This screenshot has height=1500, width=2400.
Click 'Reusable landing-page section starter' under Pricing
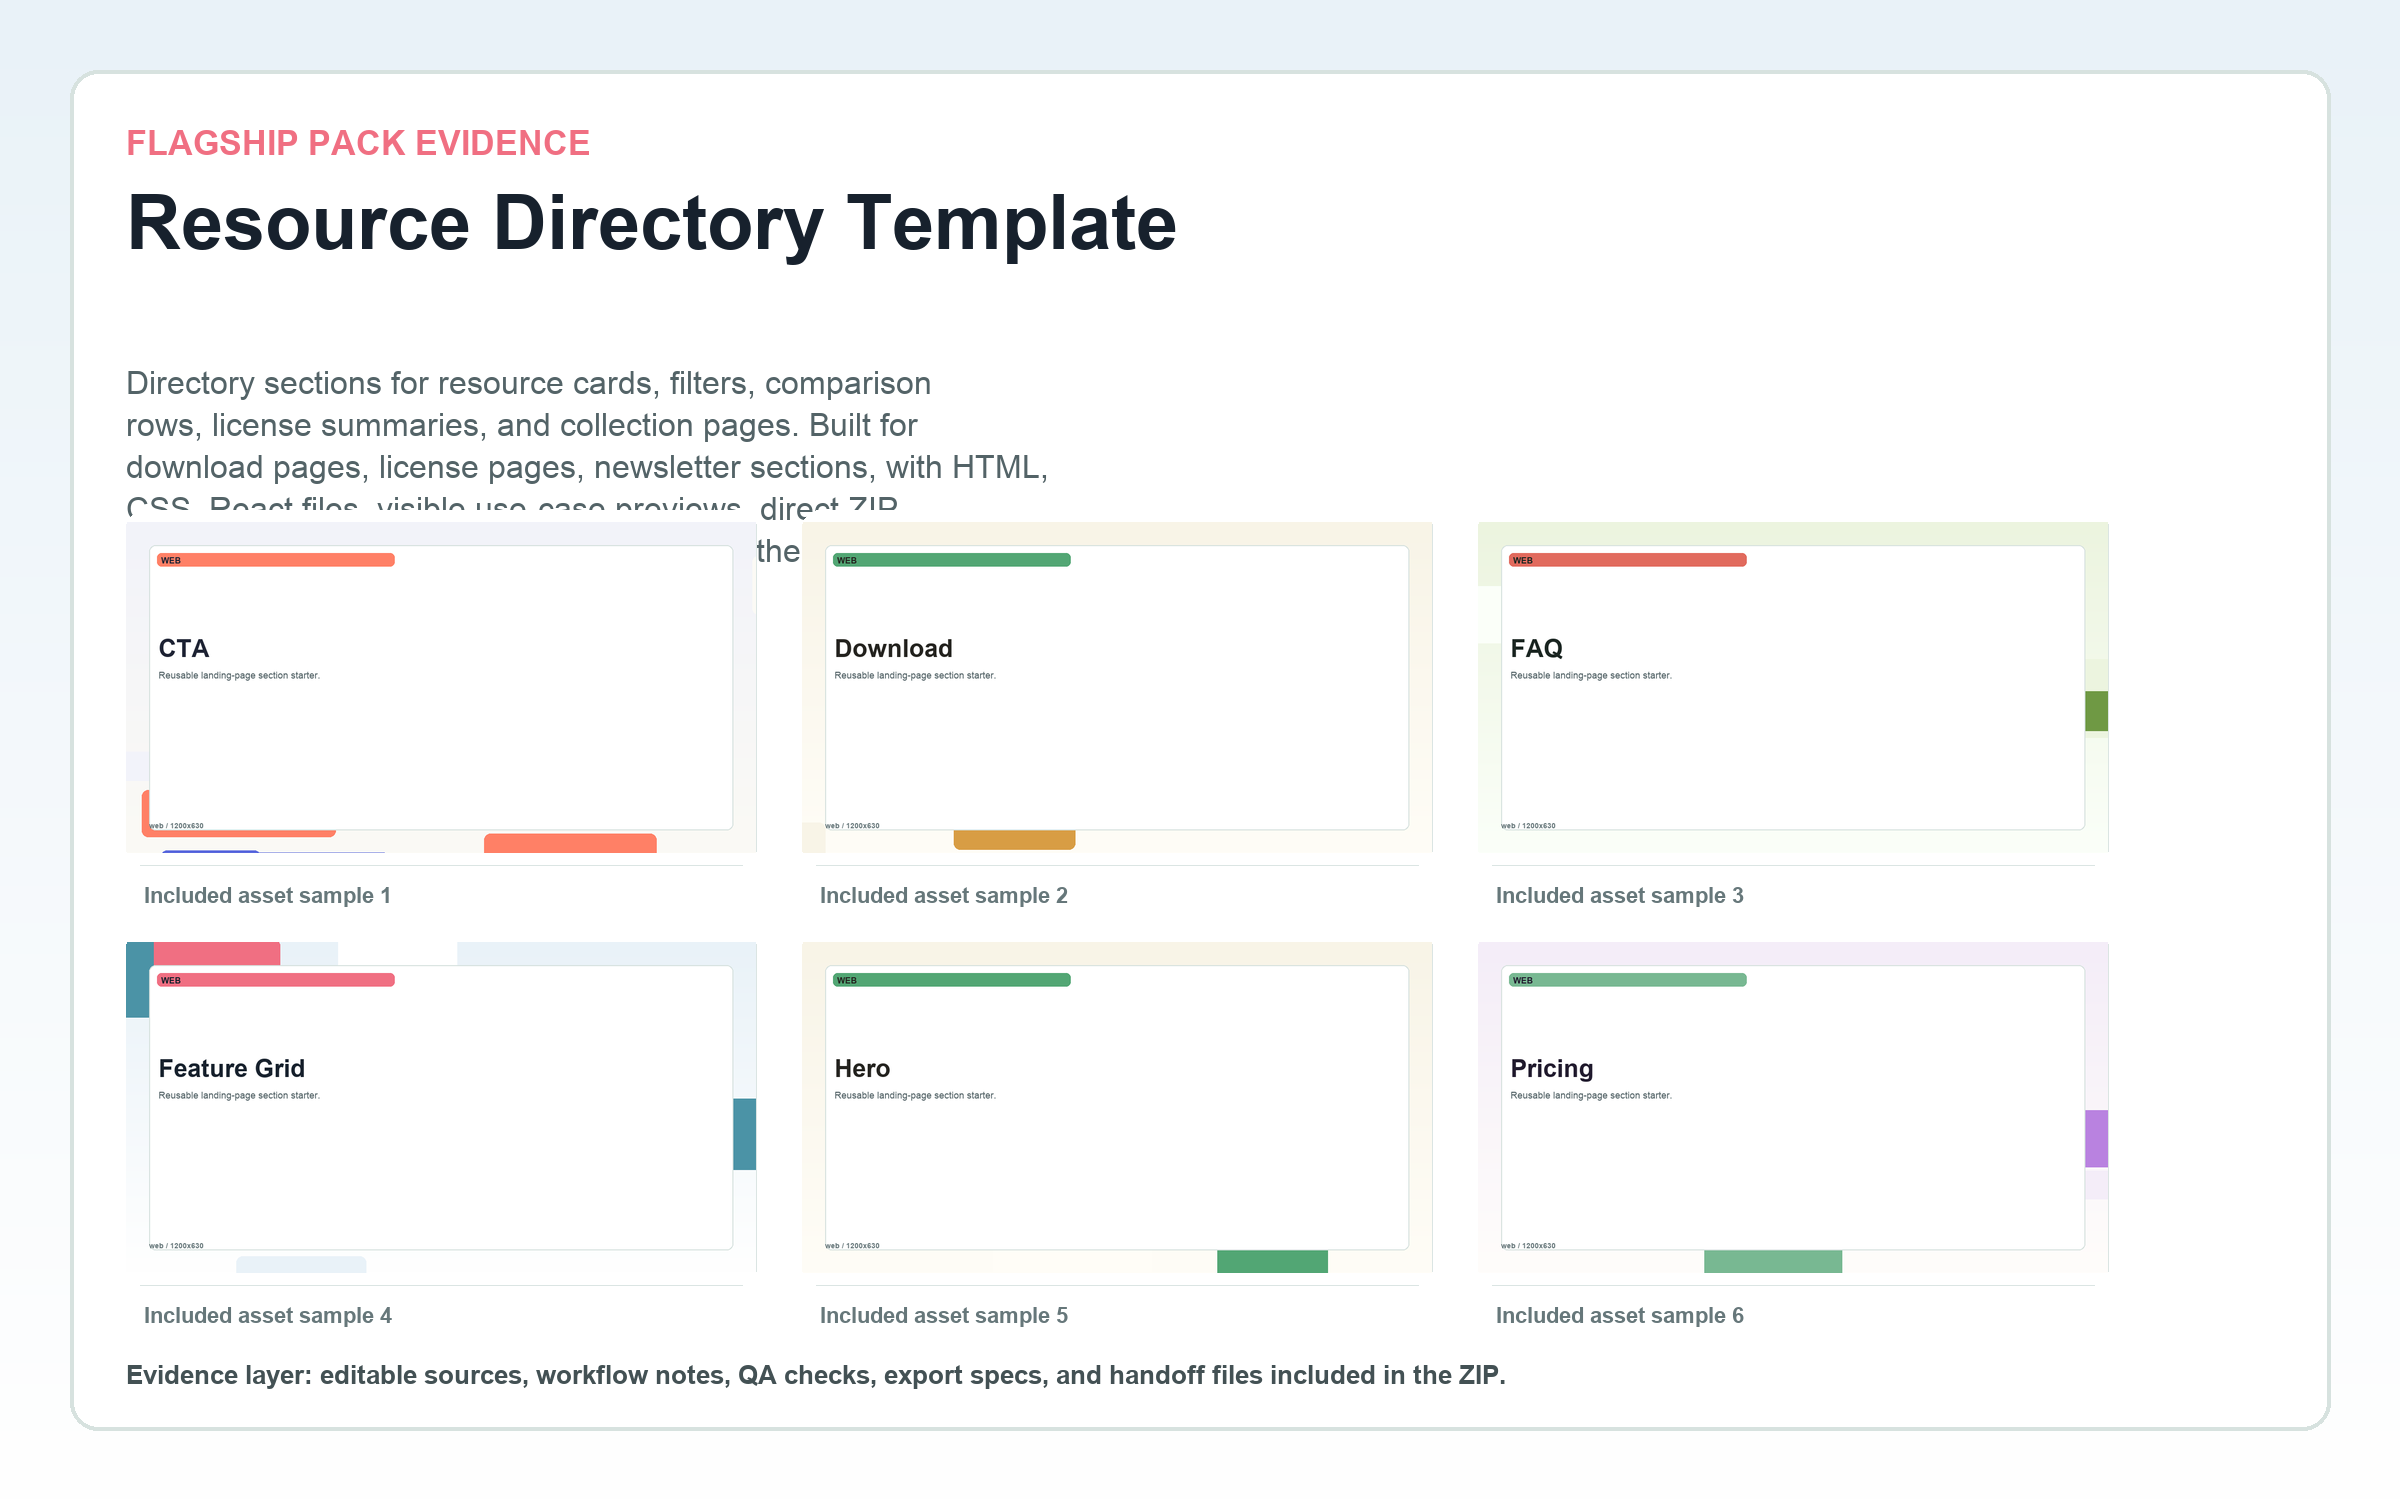pyautogui.click(x=1591, y=1096)
